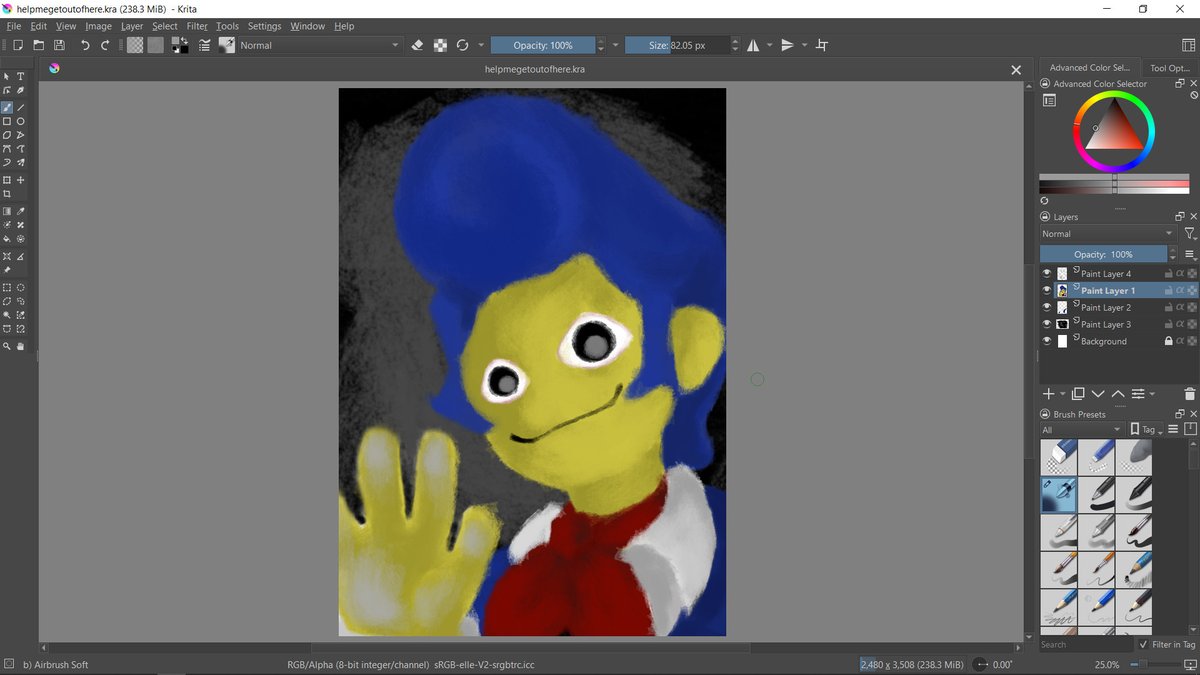
Task: Move layer down with down chevron
Action: (x=1098, y=394)
